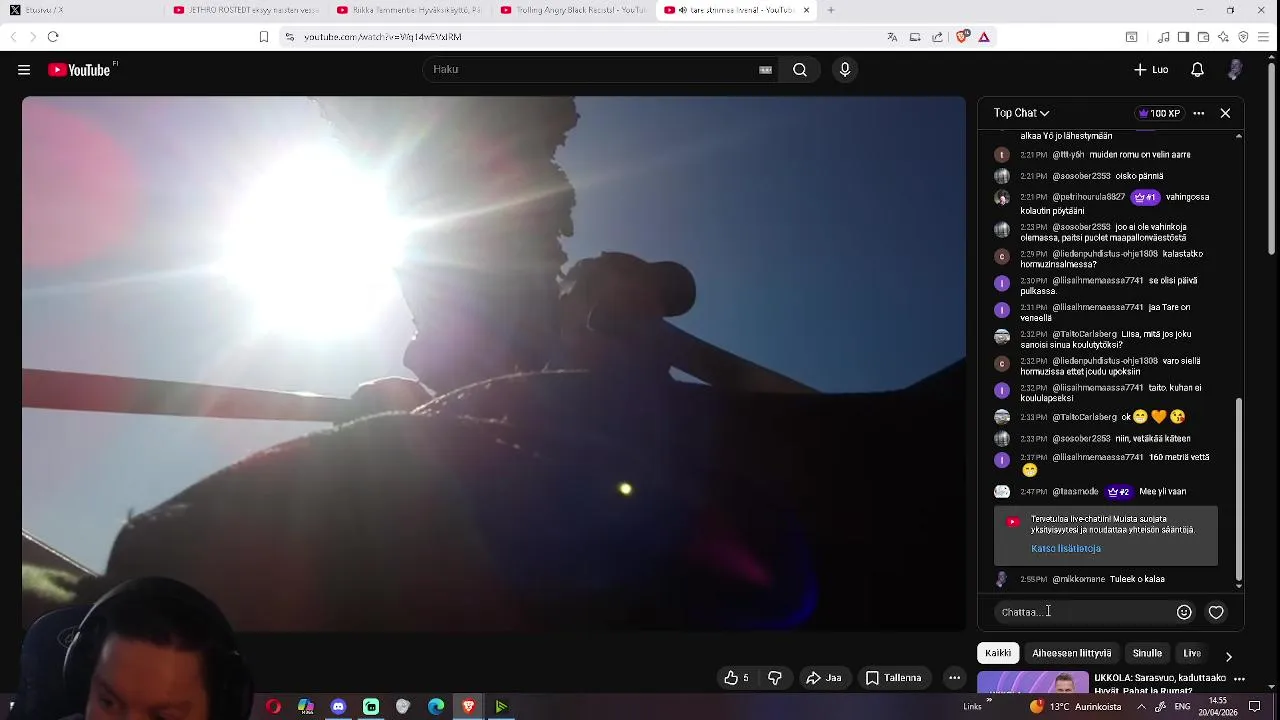Open the account avatar menu
The image size is (1280, 720).
[1235, 70]
